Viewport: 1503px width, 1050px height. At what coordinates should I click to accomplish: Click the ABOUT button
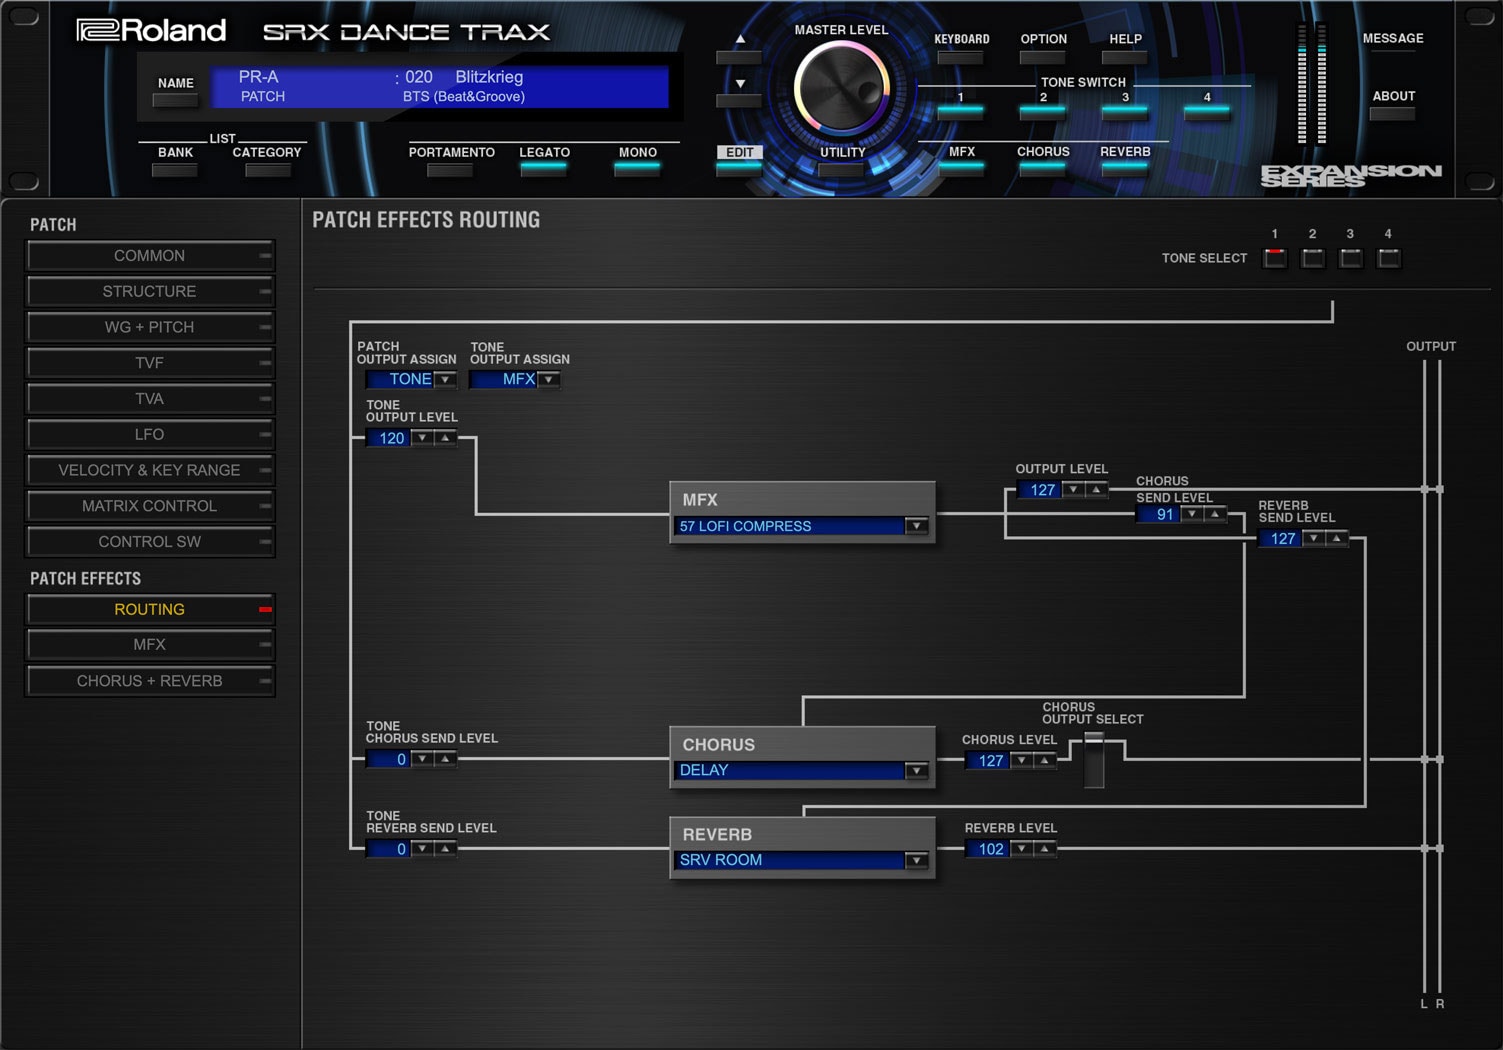[x=1393, y=113]
